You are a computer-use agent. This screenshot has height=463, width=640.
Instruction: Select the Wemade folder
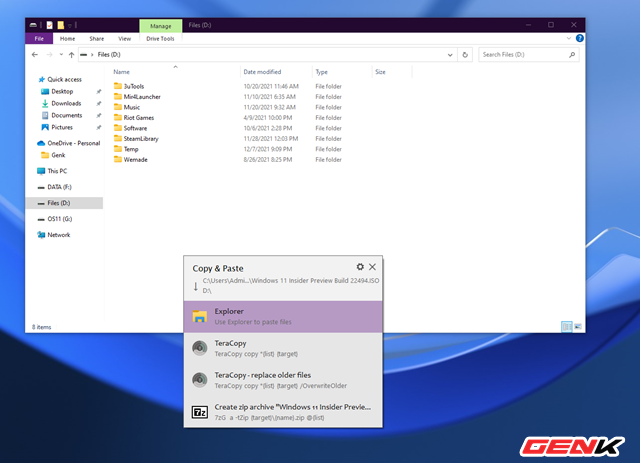[131, 160]
